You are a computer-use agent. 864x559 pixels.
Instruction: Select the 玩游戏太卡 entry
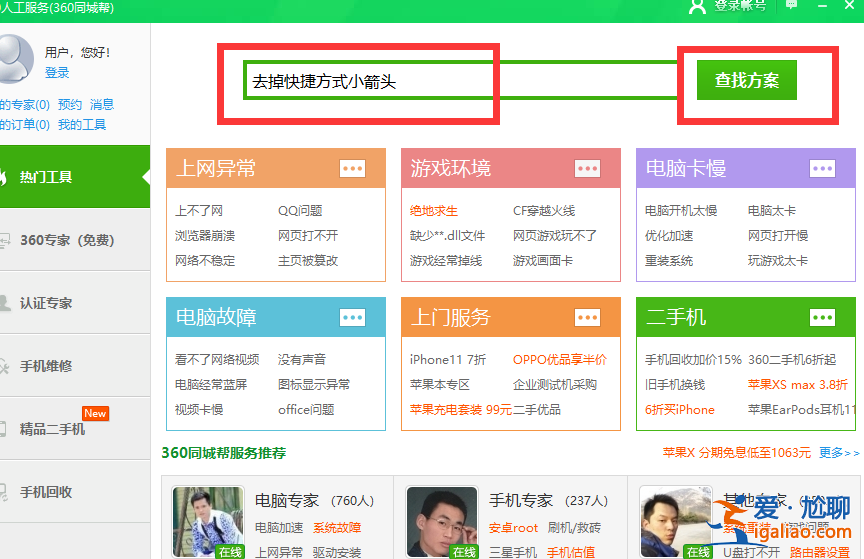click(x=778, y=260)
